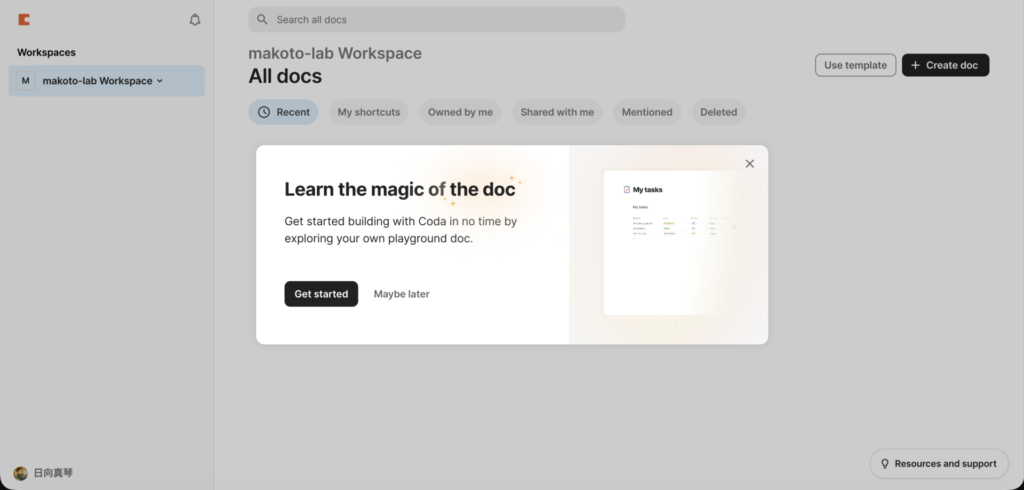Close the Learn the magic dialog
This screenshot has width=1024, height=490.
click(750, 164)
